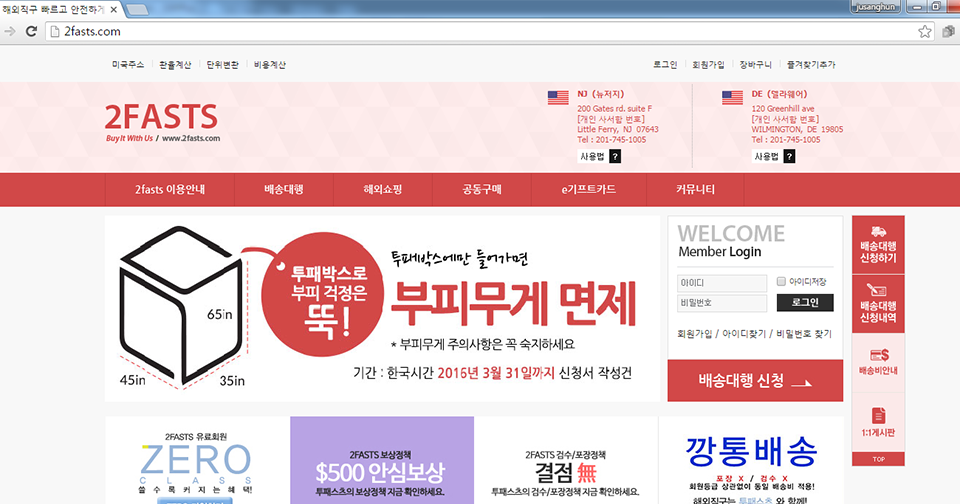The height and width of the screenshot is (504, 960).
Task: Click the 회원가입 link in the top bar
Action: pos(708,64)
